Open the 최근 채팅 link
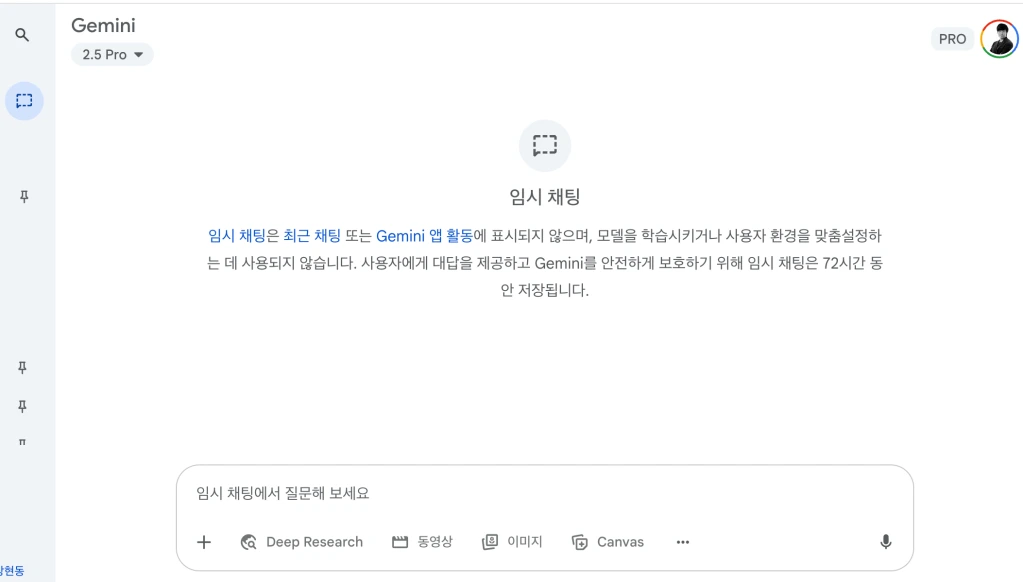The image size is (1023, 582). pos(312,236)
